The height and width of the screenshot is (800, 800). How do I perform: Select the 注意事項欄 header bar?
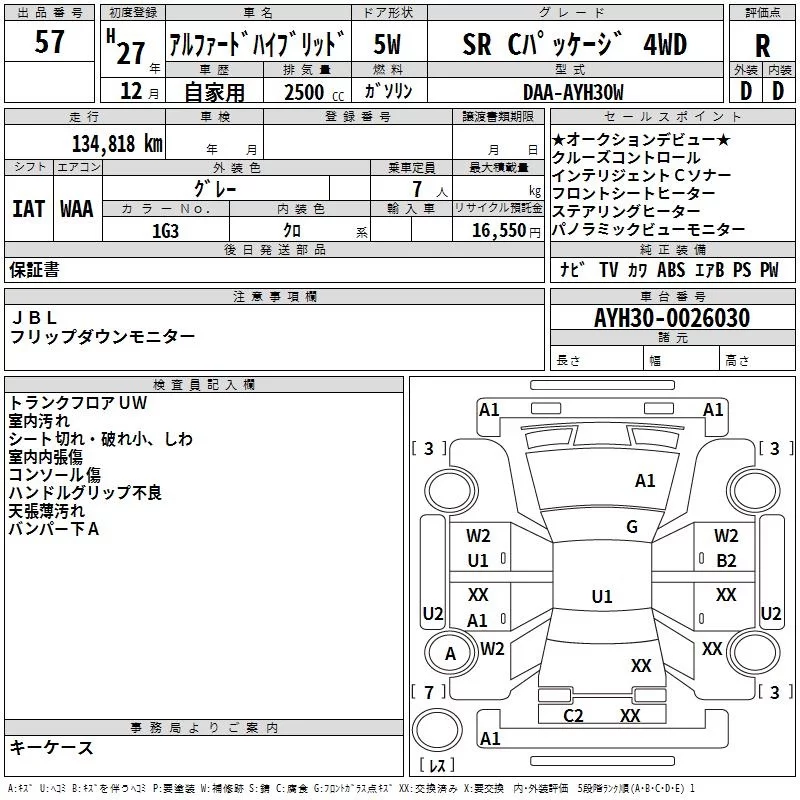(274, 296)
